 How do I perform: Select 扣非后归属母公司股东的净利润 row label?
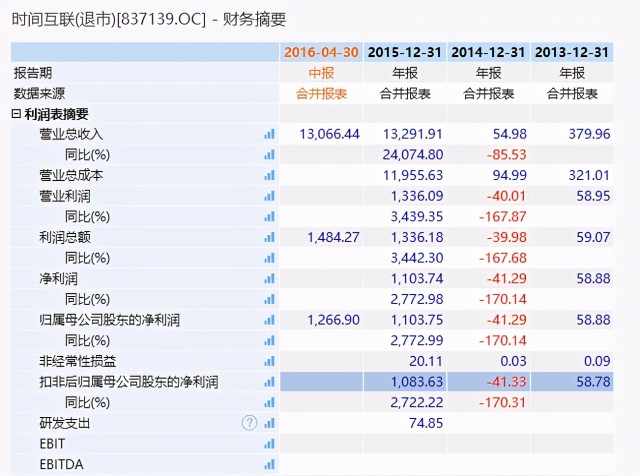(x=129, y=382)
